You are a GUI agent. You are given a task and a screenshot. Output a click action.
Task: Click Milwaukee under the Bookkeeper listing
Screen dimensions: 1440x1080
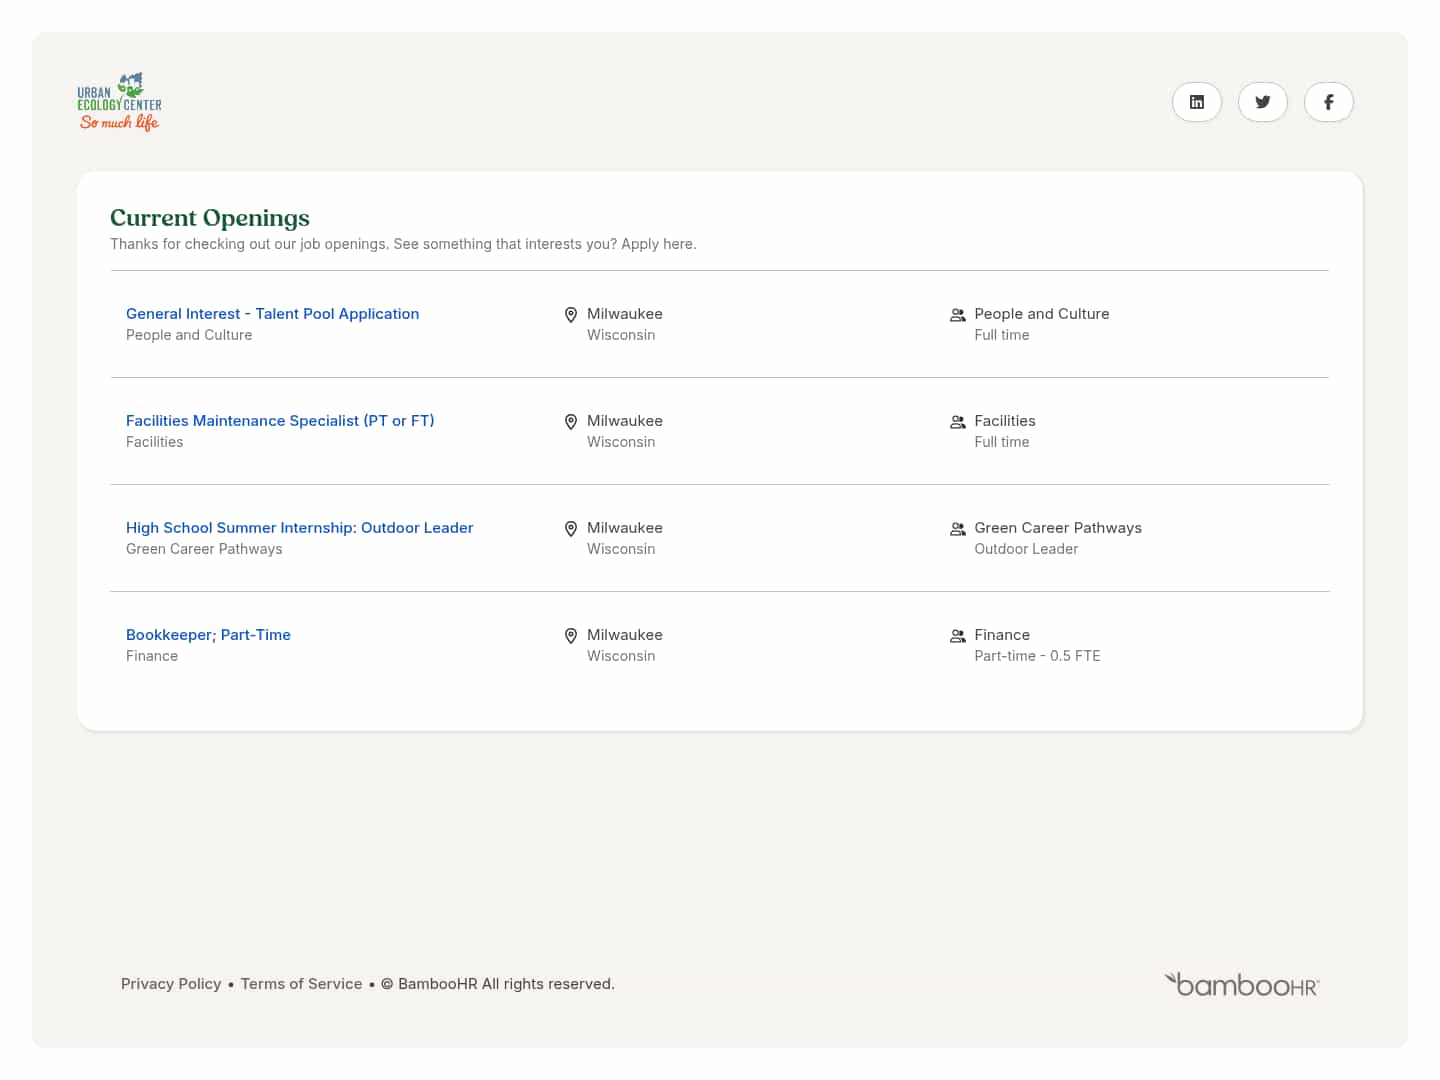(624, 634)
